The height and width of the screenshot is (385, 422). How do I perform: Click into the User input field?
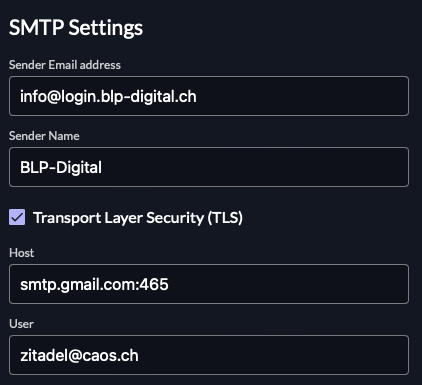coord(209,355)
